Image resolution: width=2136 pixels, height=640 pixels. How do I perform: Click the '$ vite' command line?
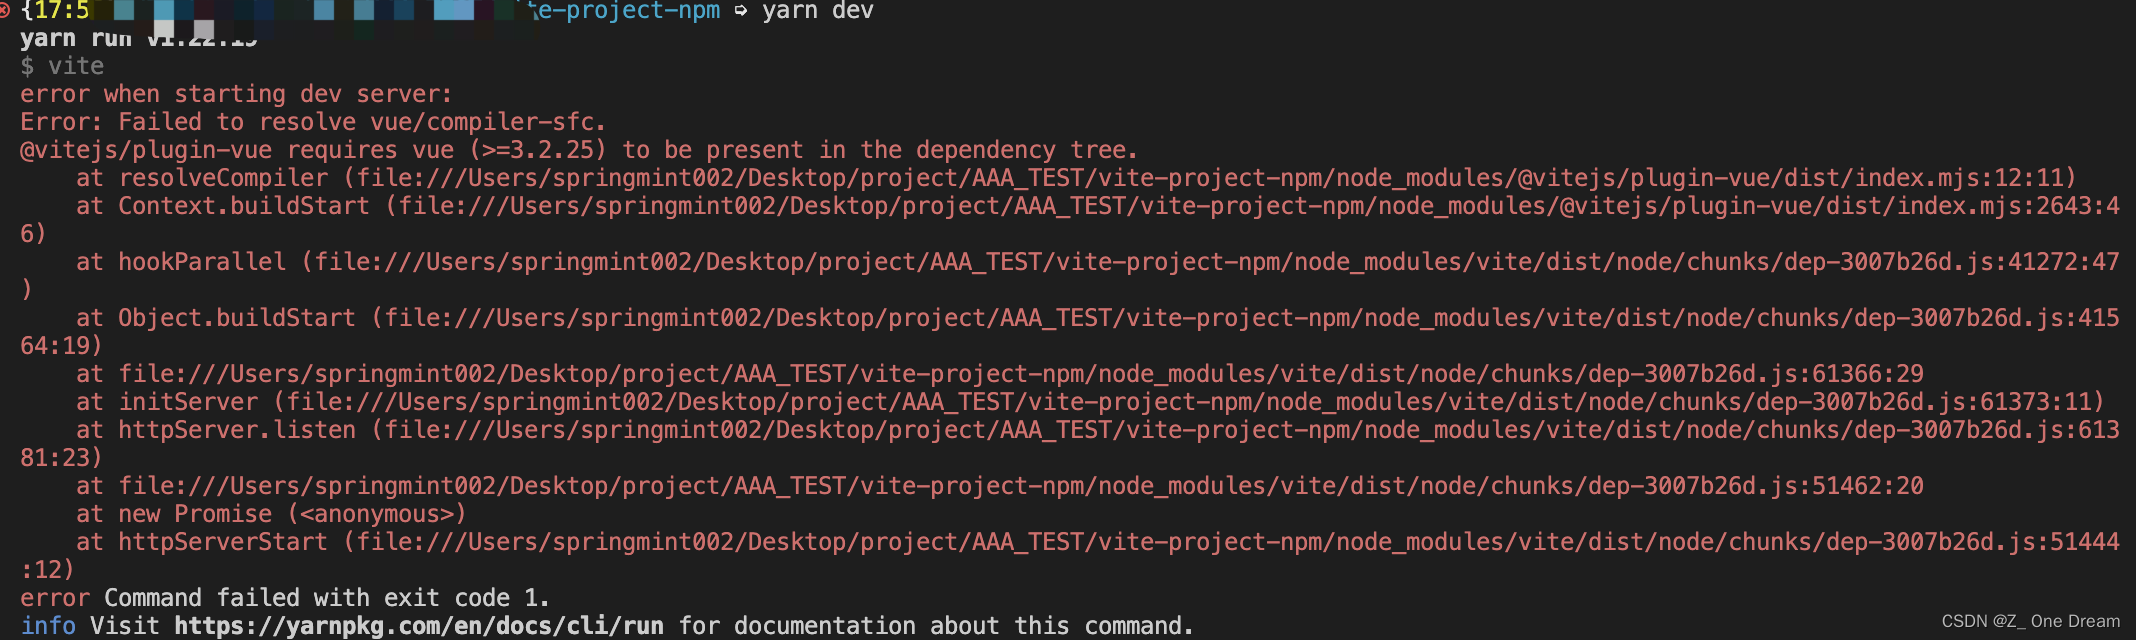(x=62, y=66)
